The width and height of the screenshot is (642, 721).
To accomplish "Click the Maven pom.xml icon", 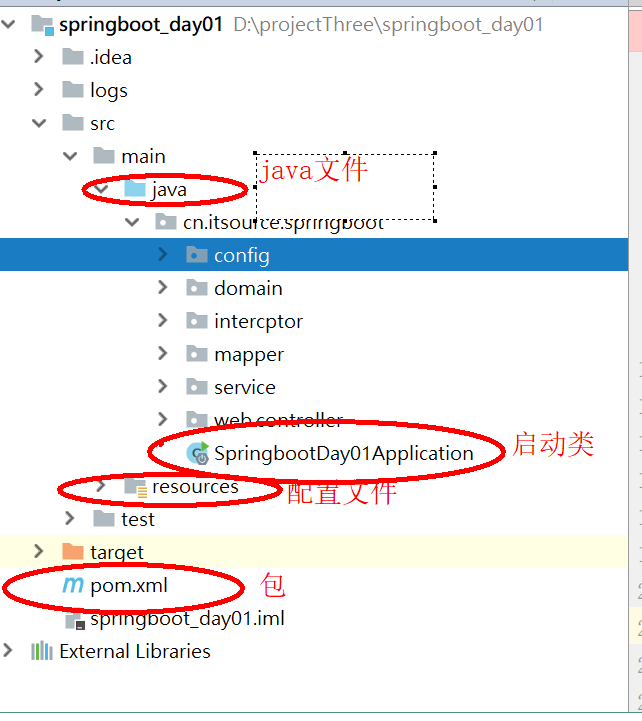I will [73, 585].
